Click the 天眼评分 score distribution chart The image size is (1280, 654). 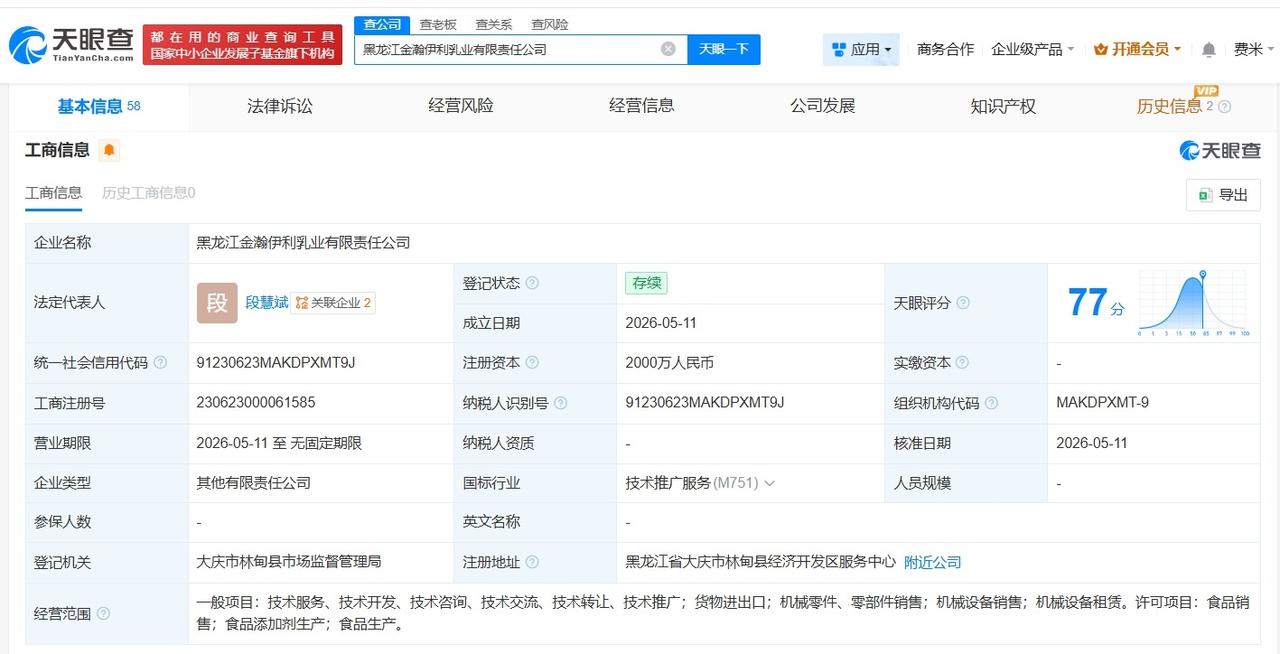pos(1194,303)
